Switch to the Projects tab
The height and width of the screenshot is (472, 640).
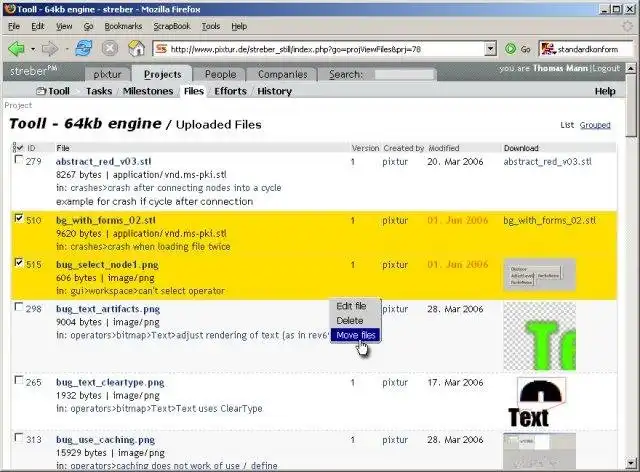coord(162,74)
